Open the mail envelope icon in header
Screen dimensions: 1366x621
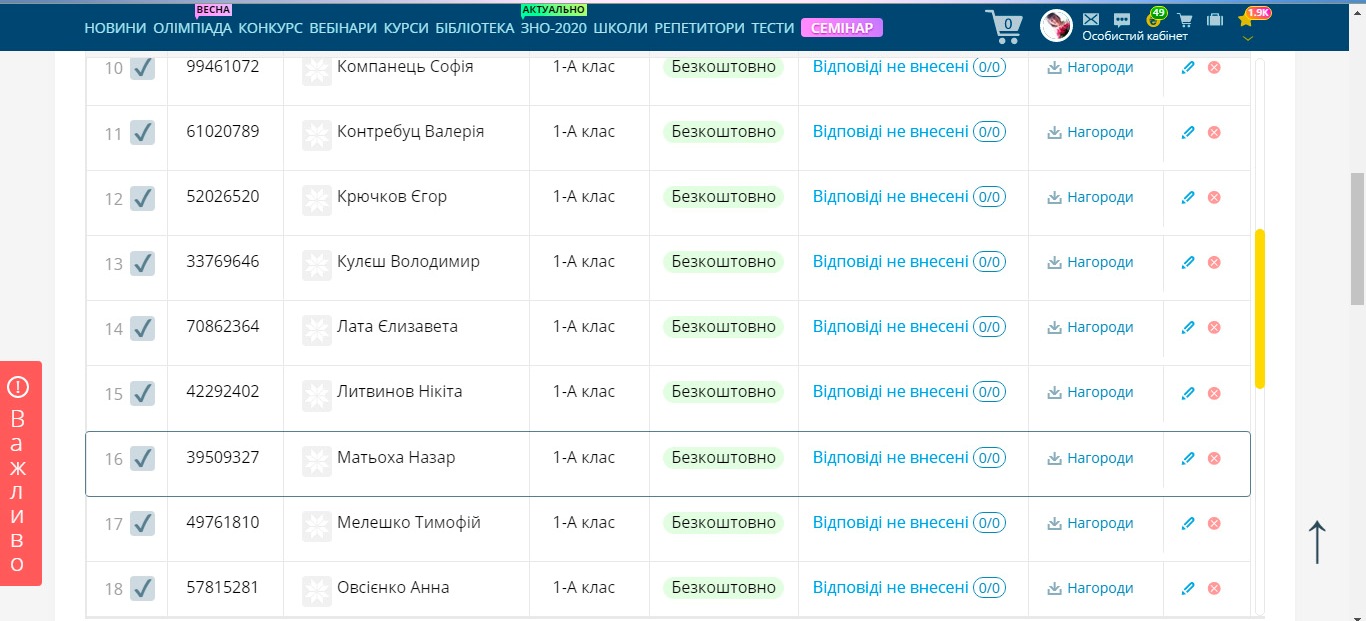pyautogui.click(x=1091, y=19)
